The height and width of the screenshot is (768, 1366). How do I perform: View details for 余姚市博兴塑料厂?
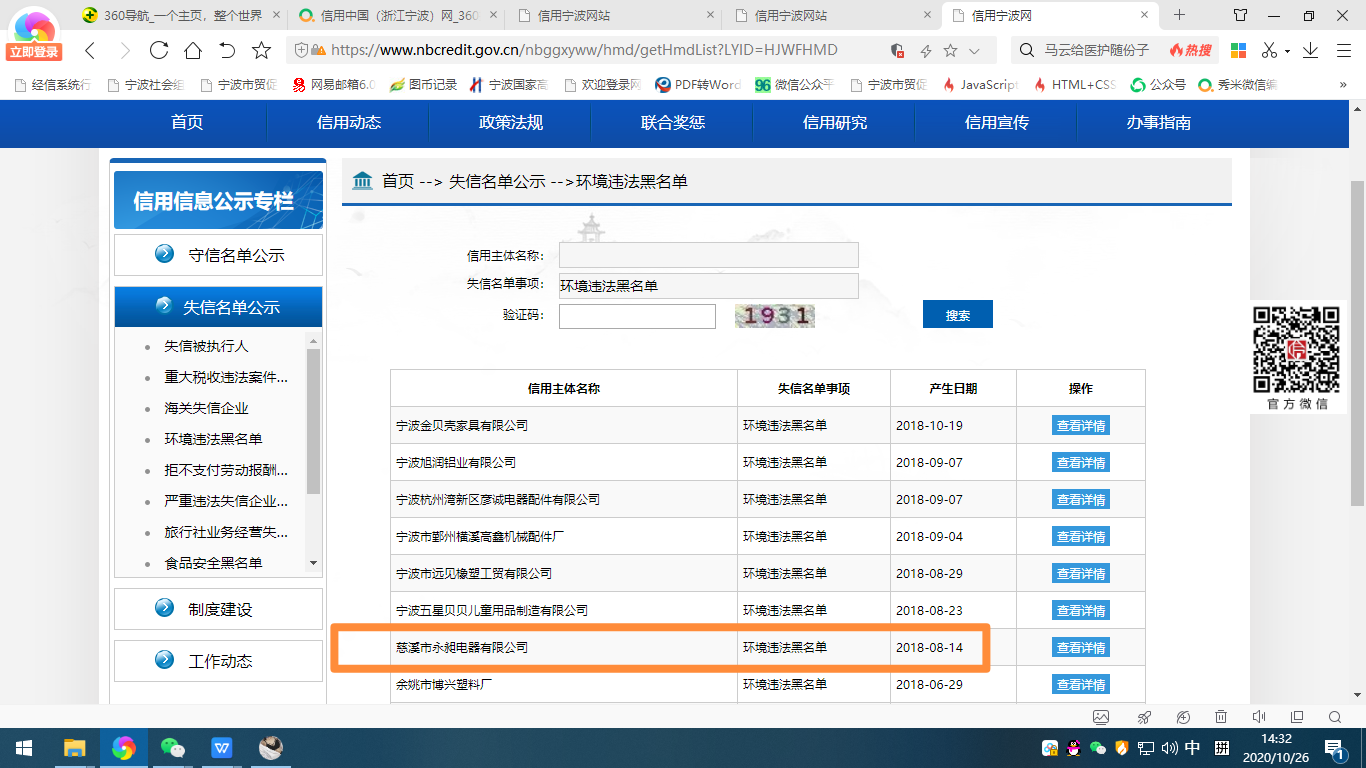1081,684
